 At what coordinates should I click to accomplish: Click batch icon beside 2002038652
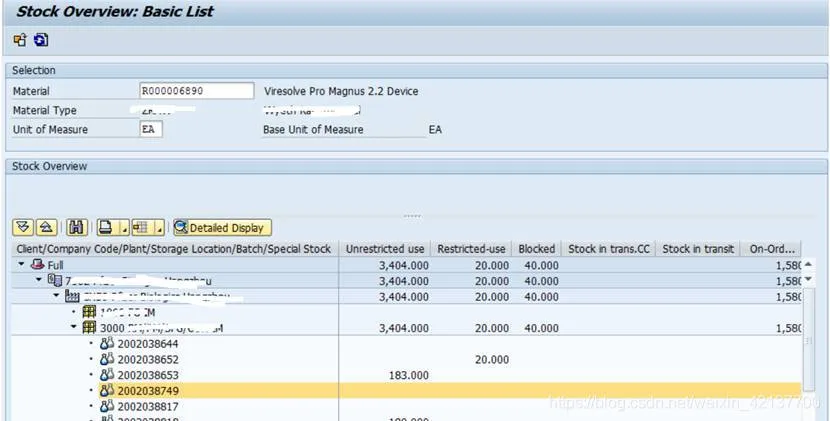pyautogui.click(x=107, y=360)
